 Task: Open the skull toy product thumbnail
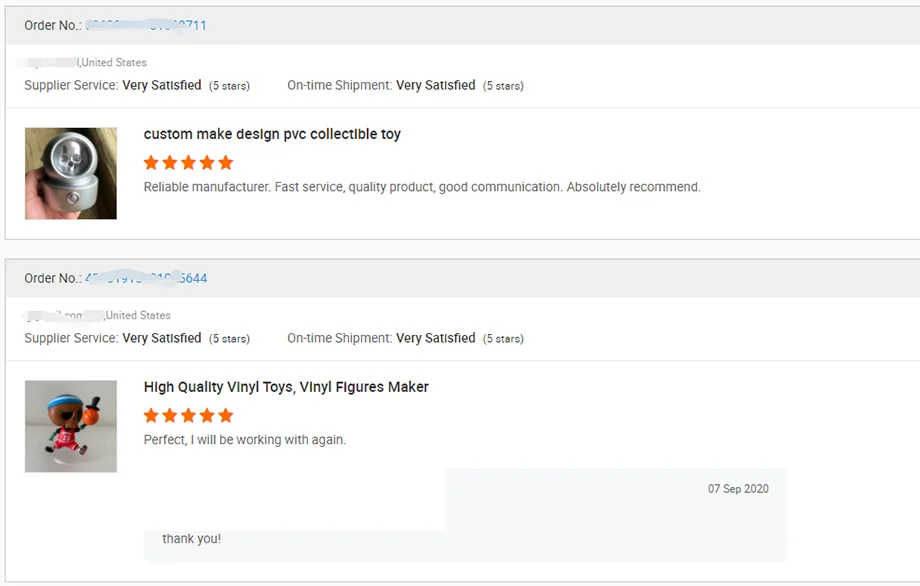(x=71, y=173)
